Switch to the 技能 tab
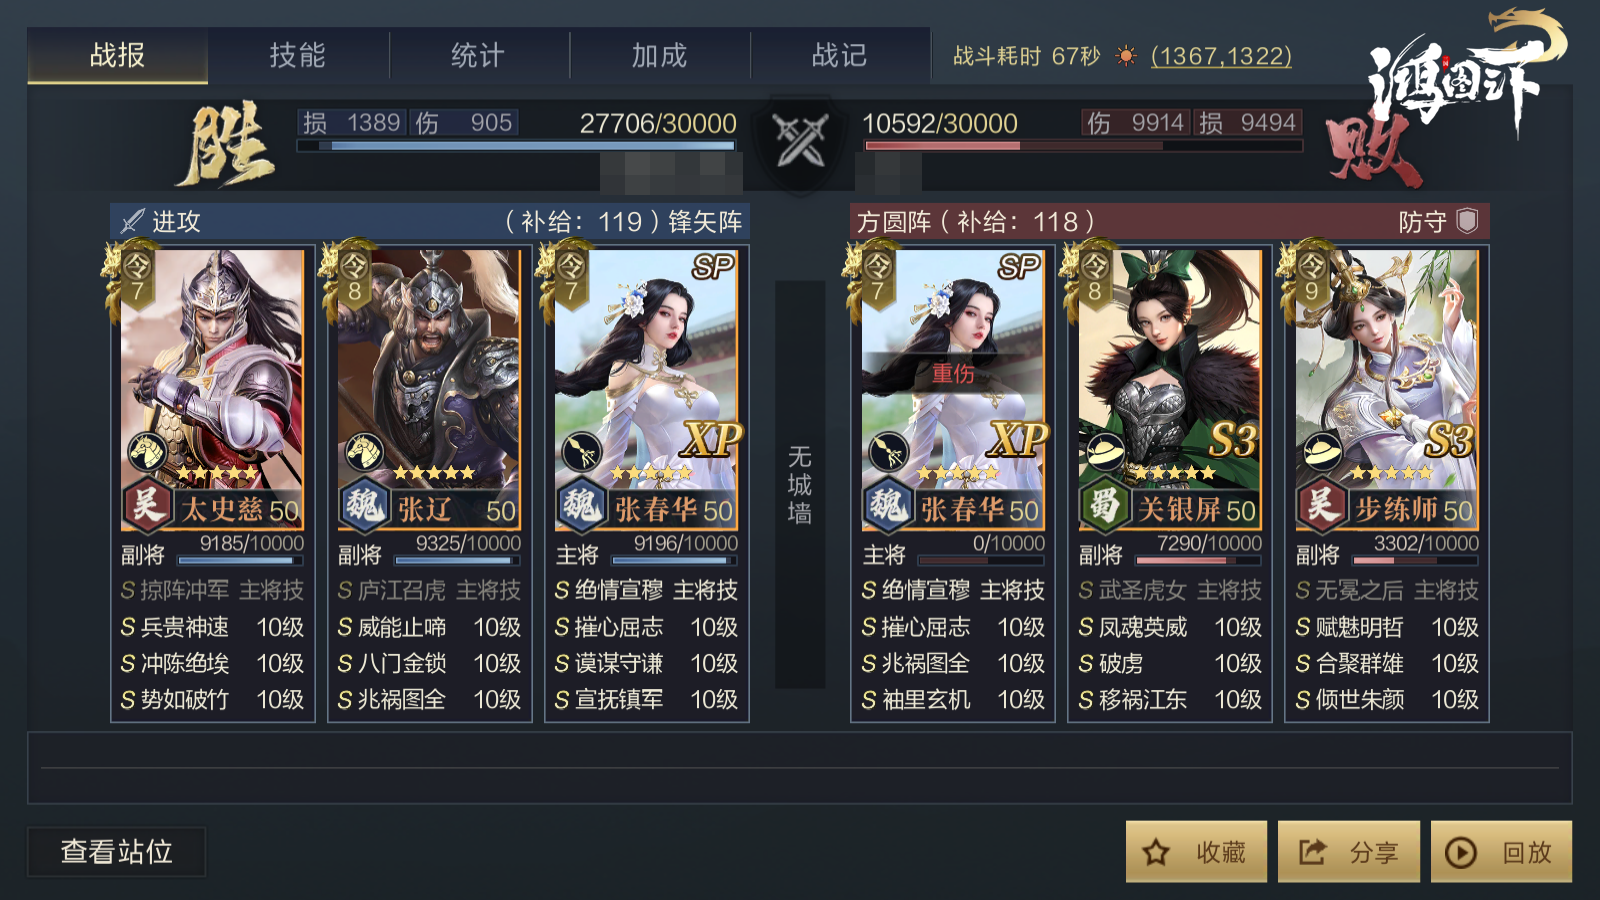This screenshot has height=900, width=1600. (298, 55)
